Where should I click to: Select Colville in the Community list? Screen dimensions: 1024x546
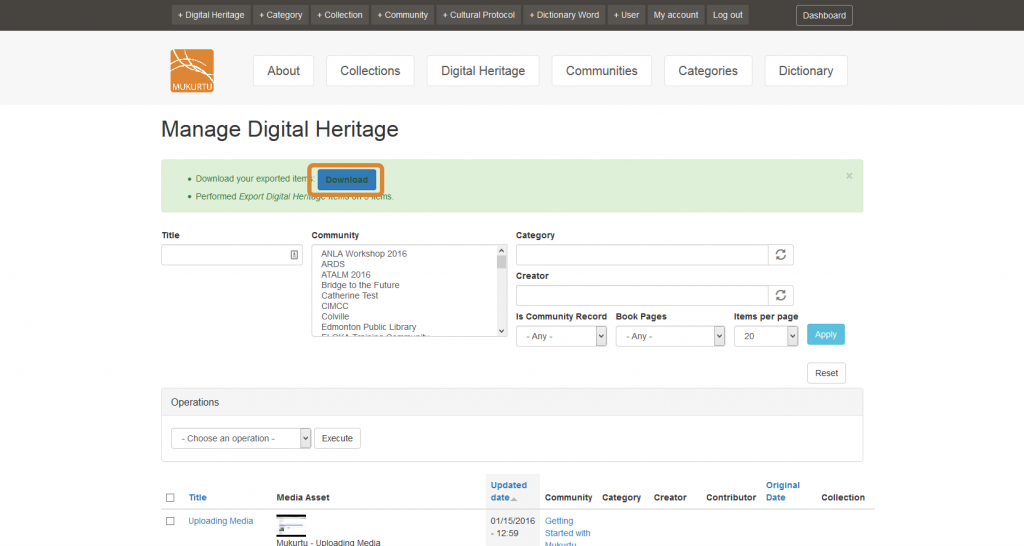(x=335, y=316)
